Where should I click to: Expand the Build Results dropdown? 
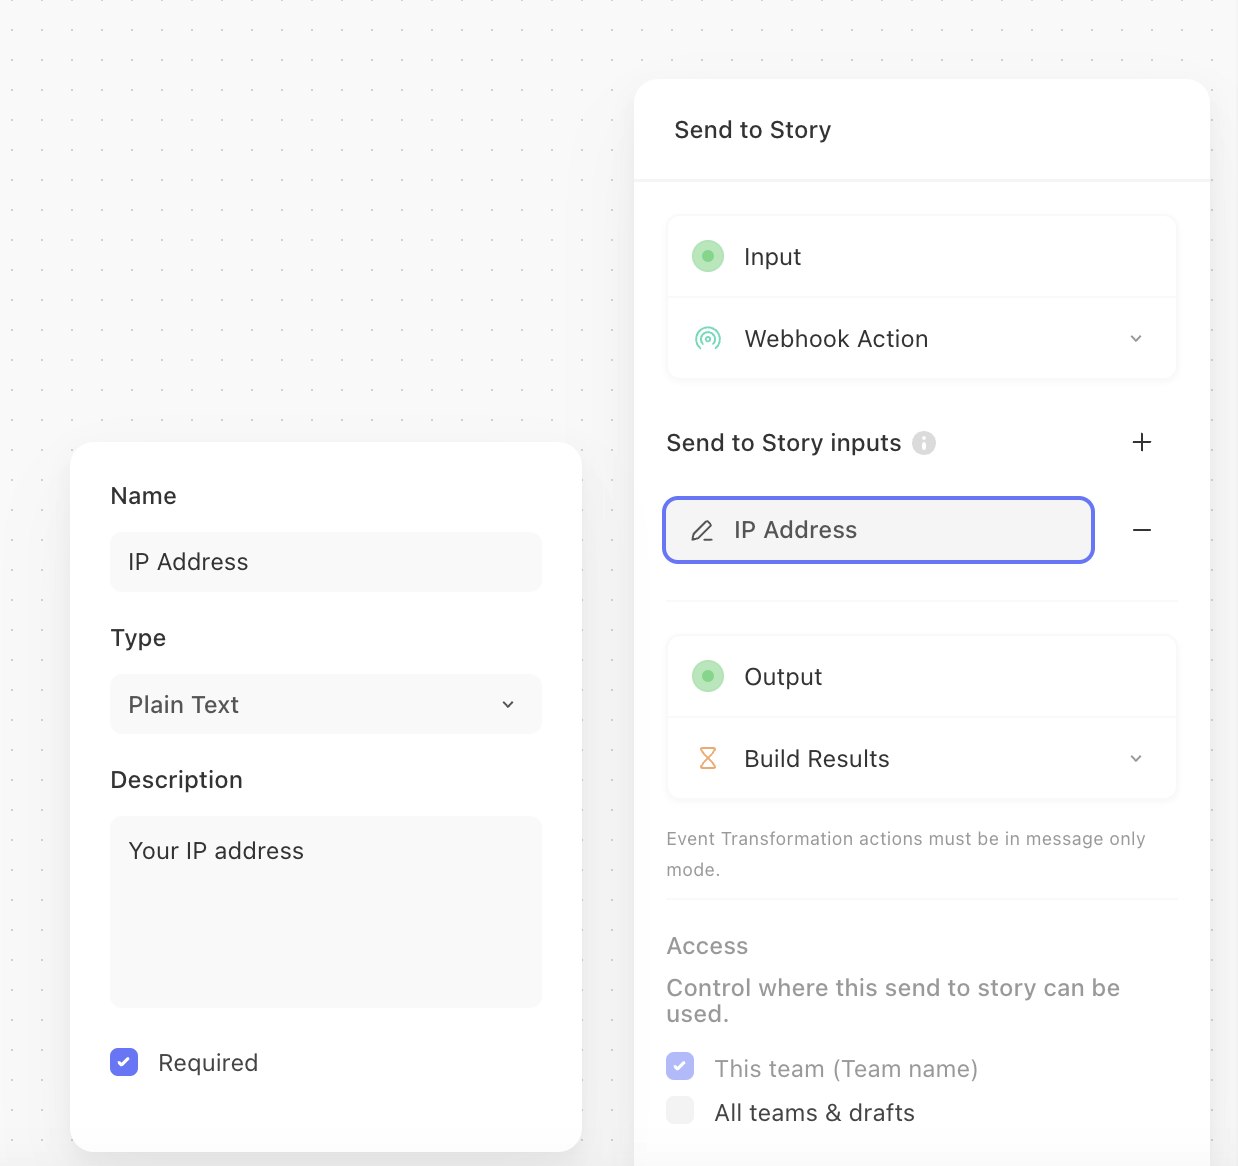coord(1135,759)
